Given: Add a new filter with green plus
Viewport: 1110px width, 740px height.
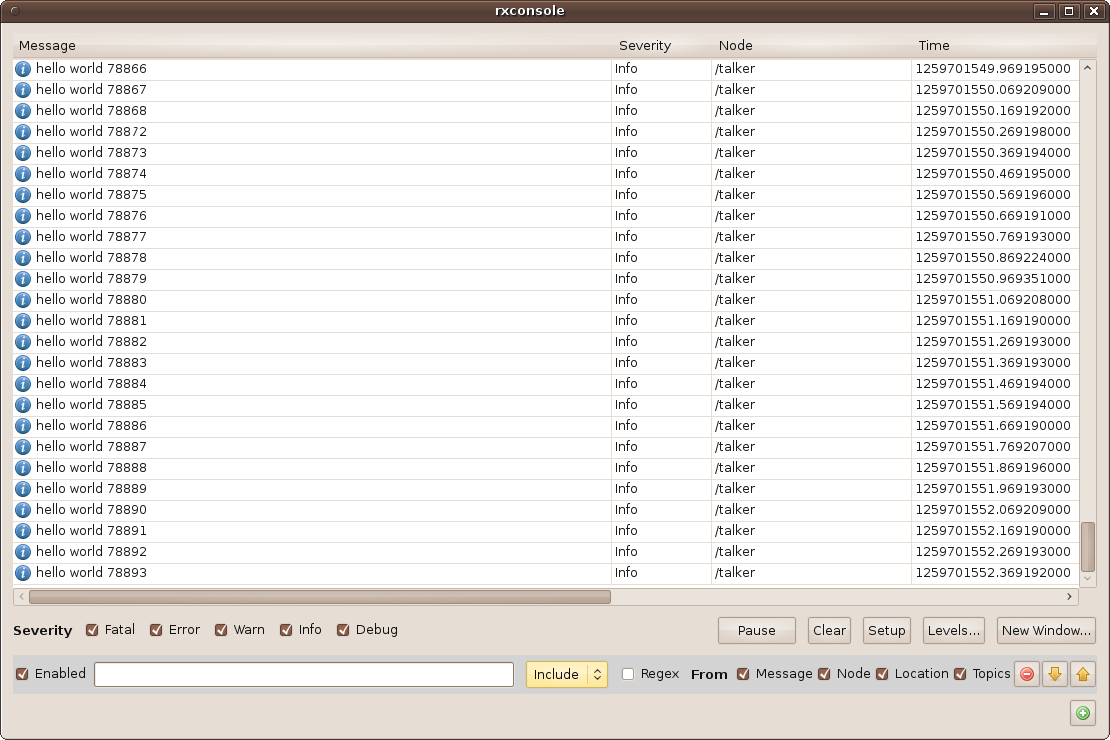Looking at the screenshot, I should [x=1082, y=713].
